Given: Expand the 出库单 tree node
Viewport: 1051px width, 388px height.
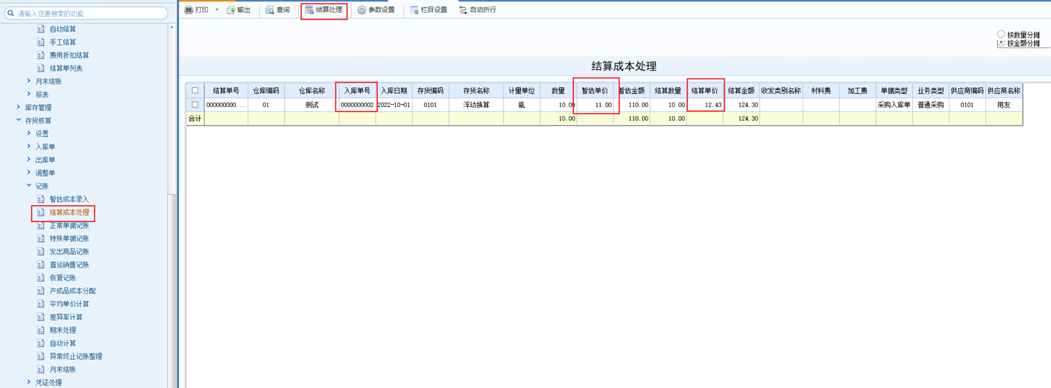Looking at the screenshot, I should tap(29, 159).
